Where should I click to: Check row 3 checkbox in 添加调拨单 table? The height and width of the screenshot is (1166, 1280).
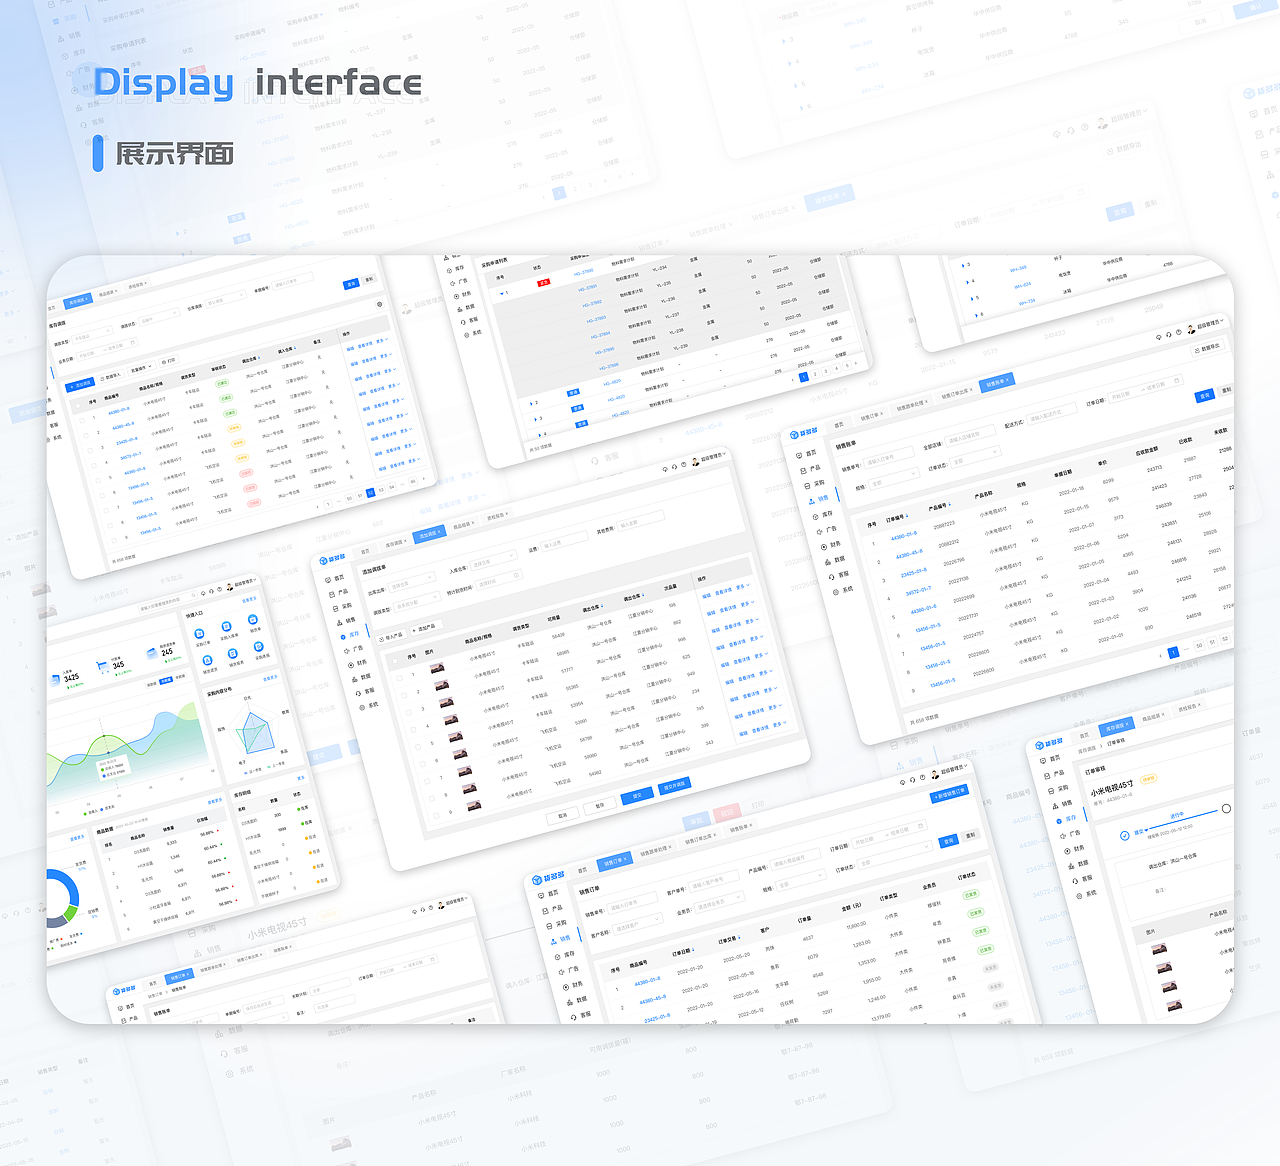click(408, 712)
